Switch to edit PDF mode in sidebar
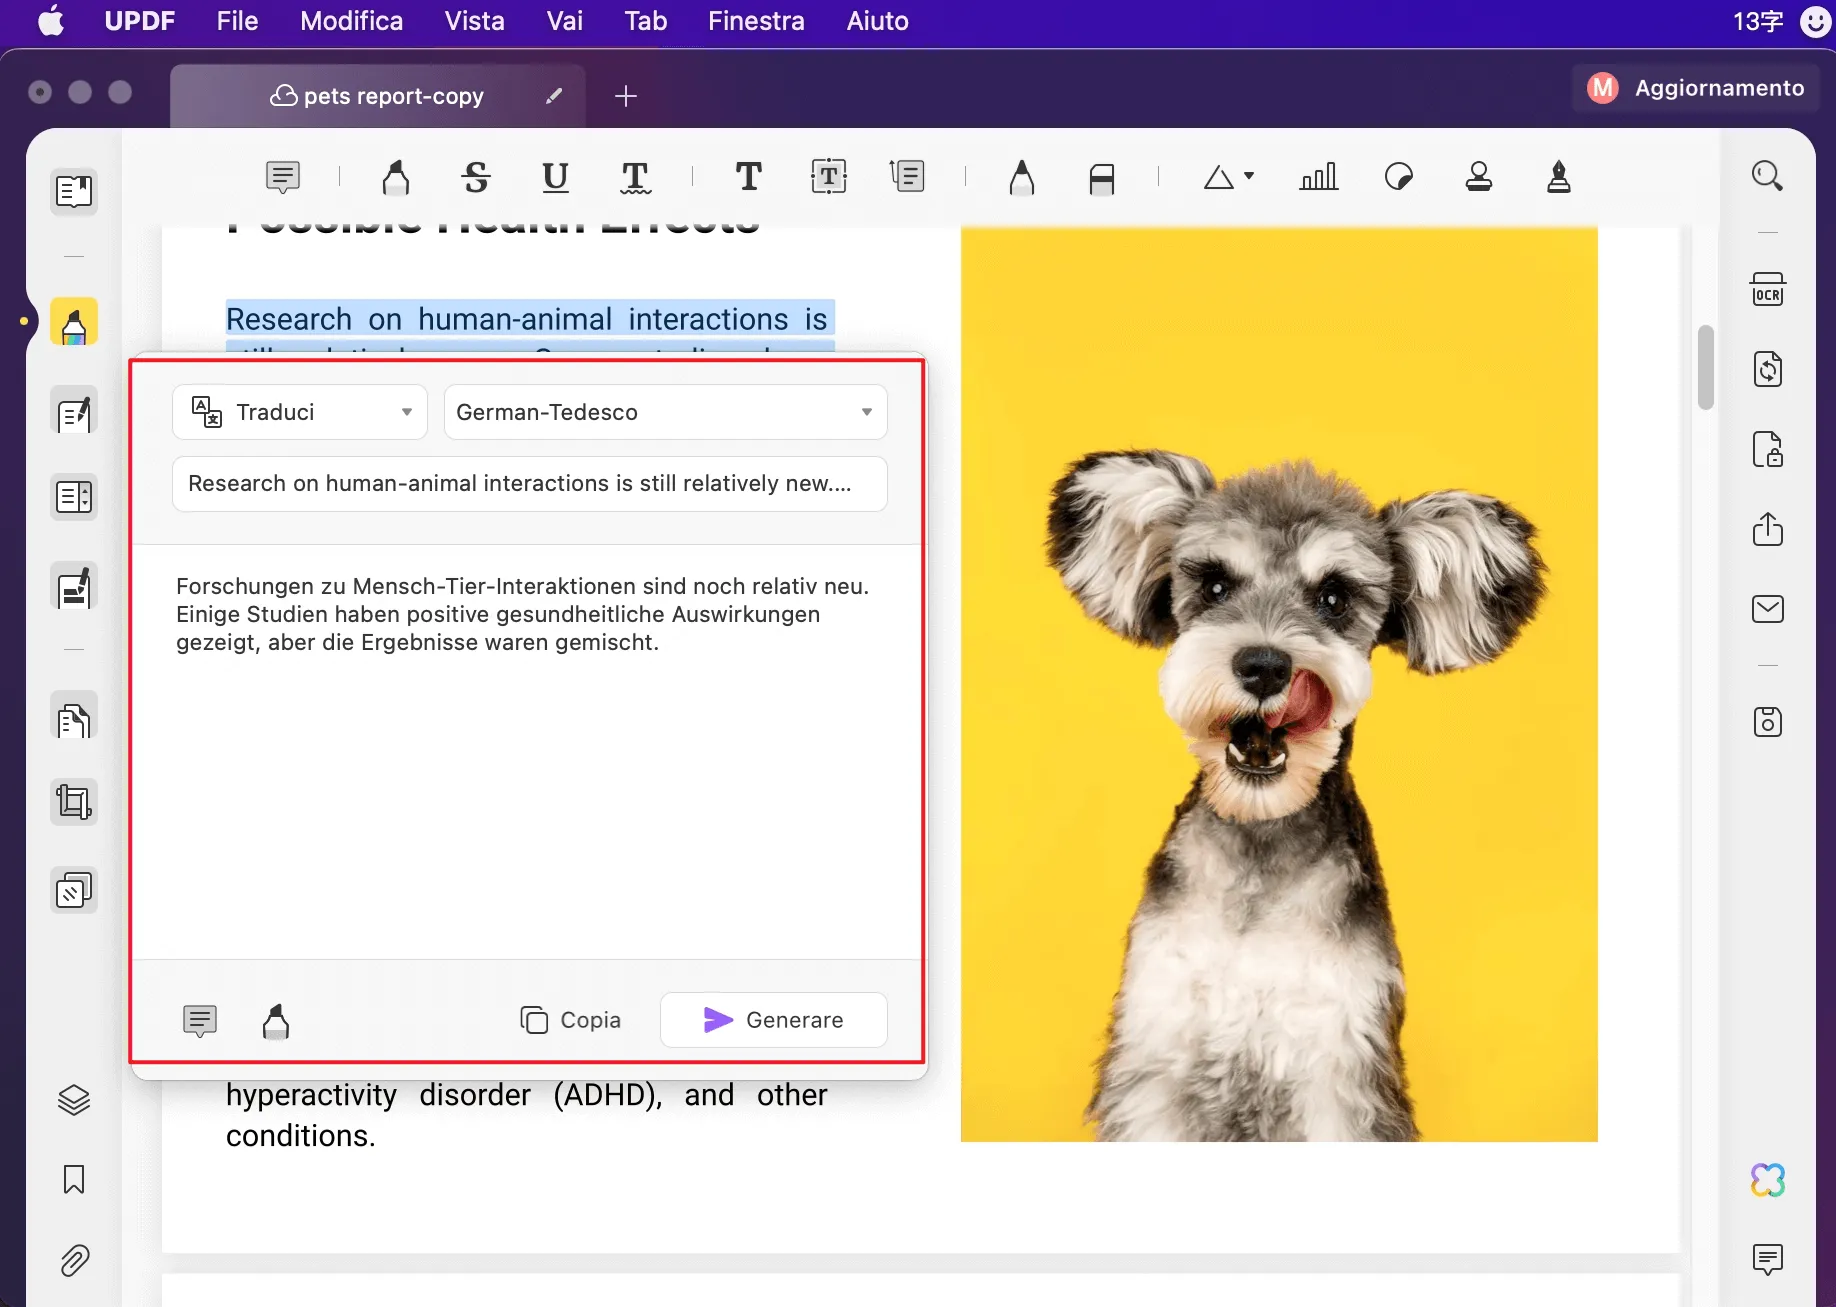 [74, 411]
